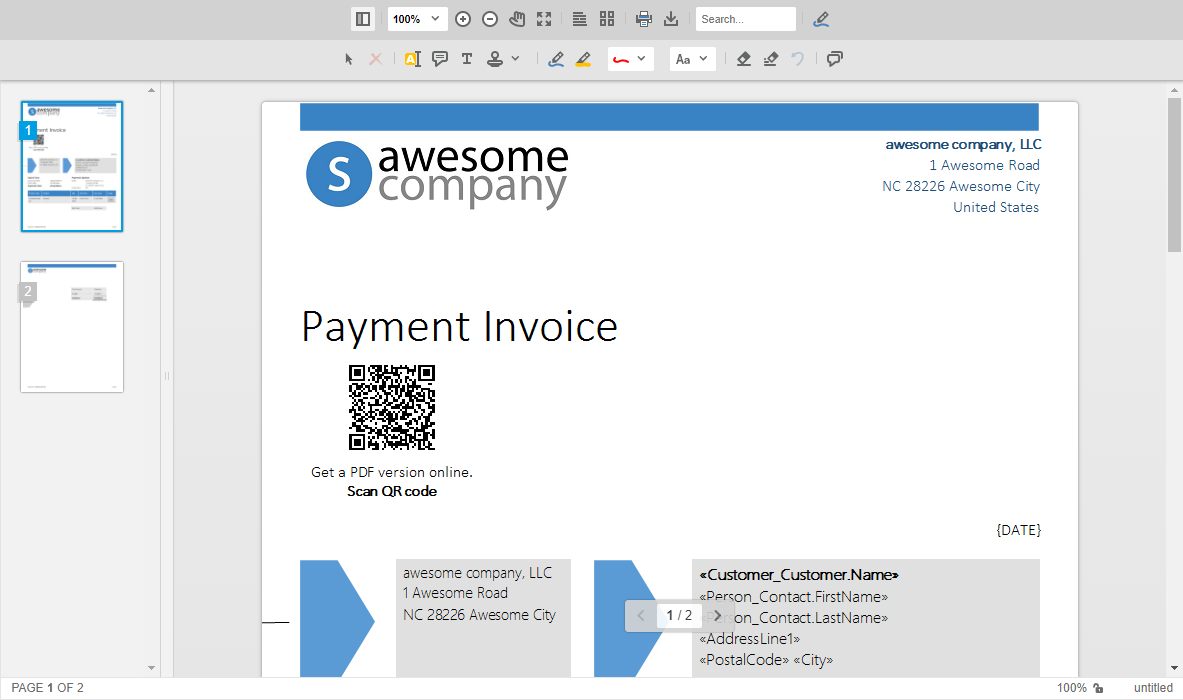
Task: Click the «PostalCode» «City» merge field line
Action: [766, 660]
